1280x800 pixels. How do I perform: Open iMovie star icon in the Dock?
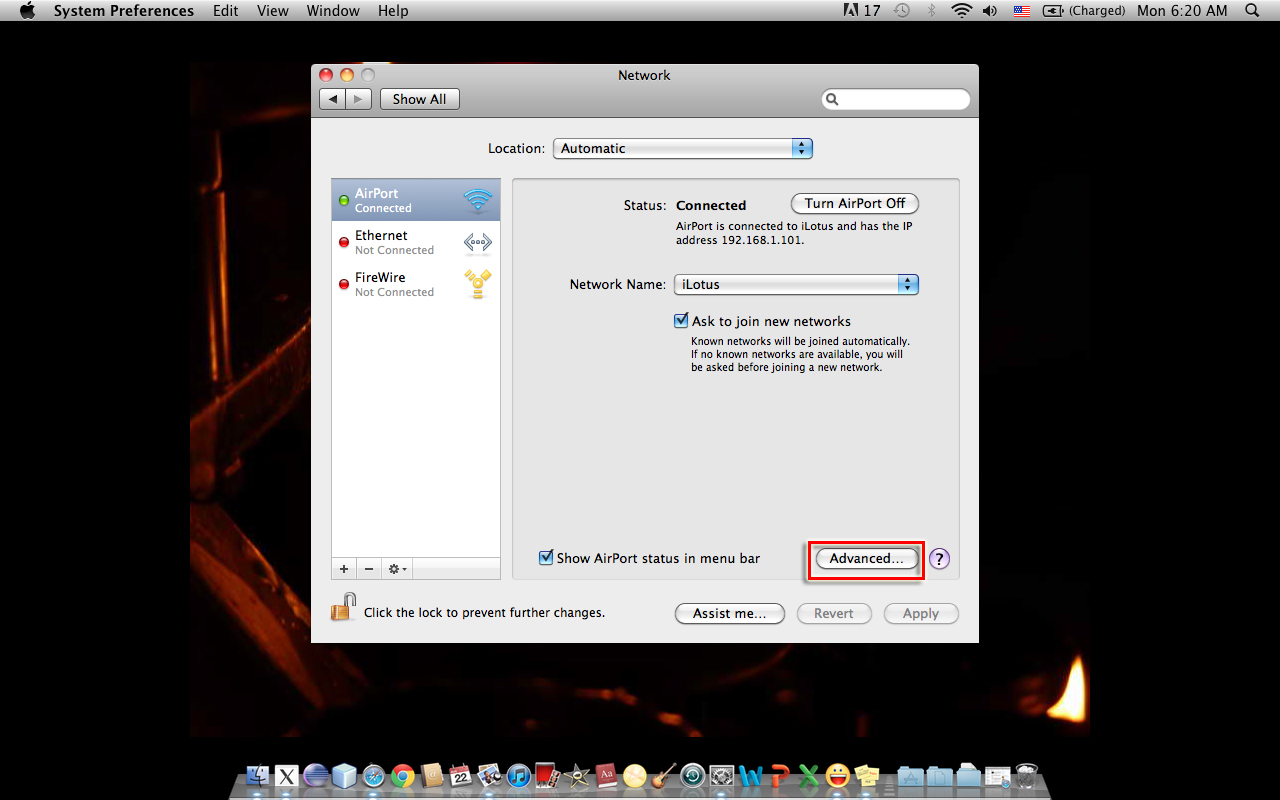click(577, 776)
